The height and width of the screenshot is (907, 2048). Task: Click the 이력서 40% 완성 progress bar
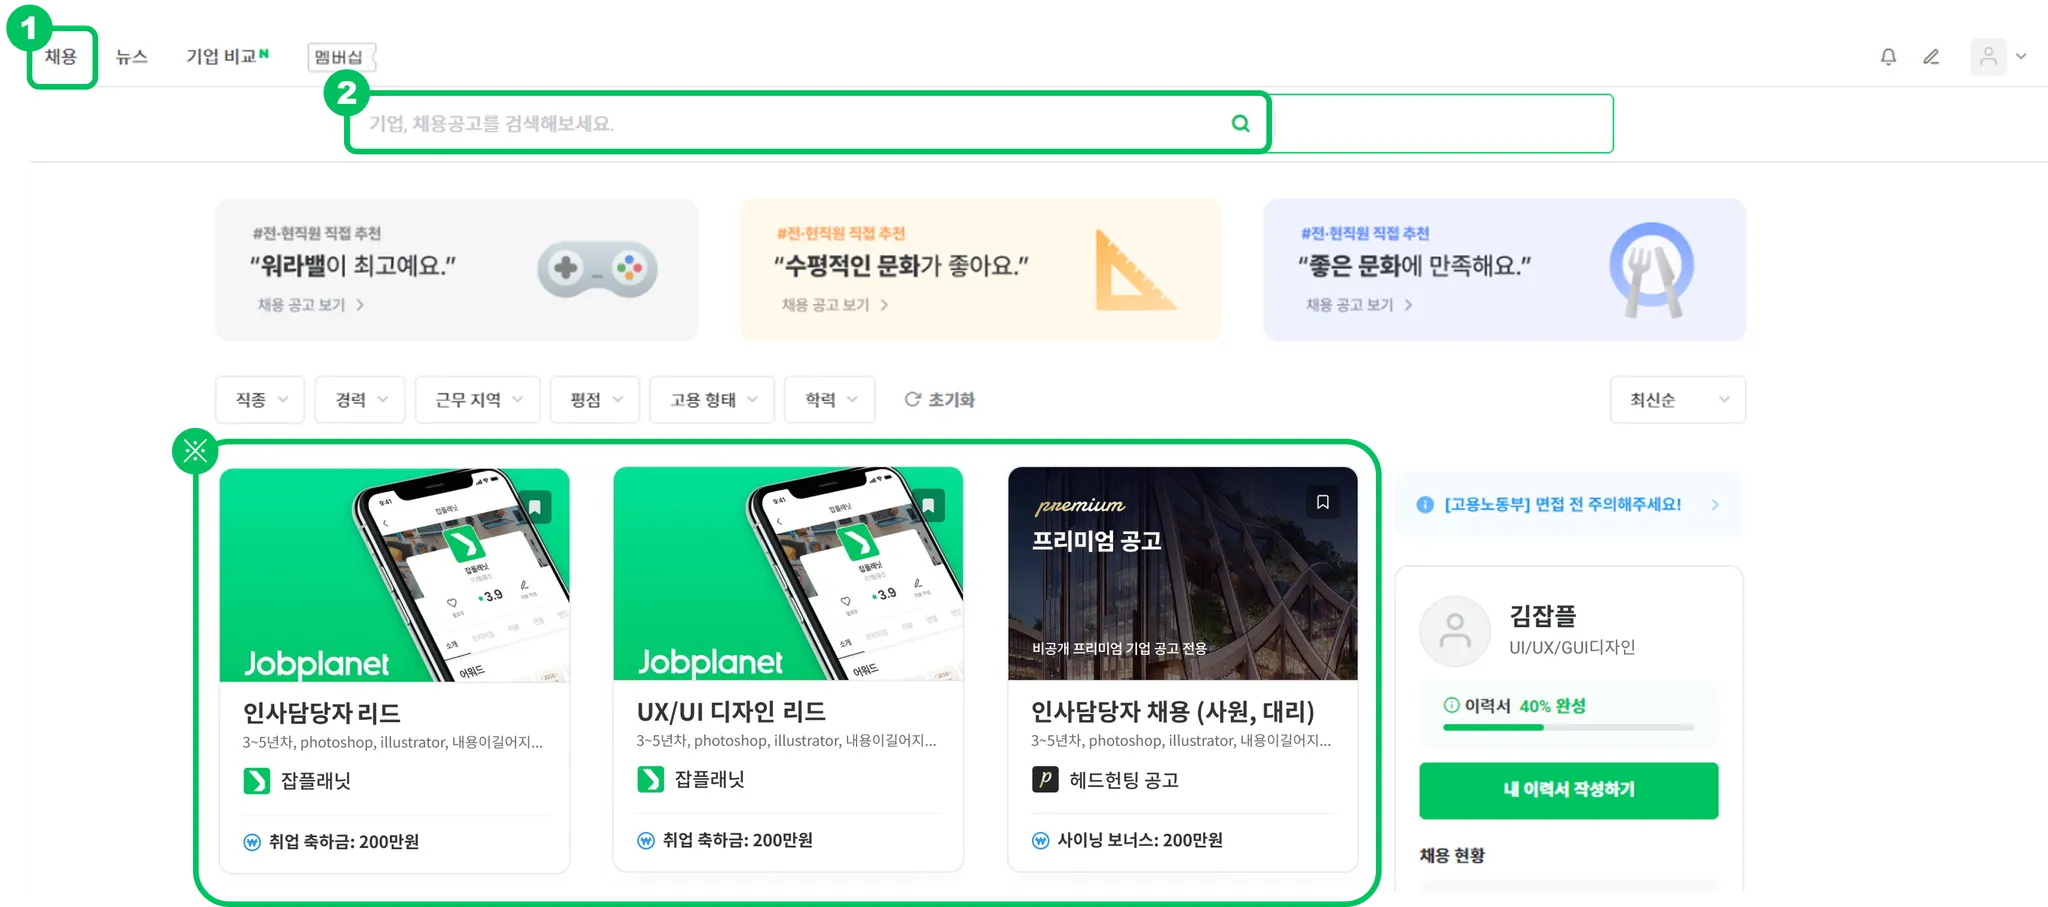pos(1568,727)
